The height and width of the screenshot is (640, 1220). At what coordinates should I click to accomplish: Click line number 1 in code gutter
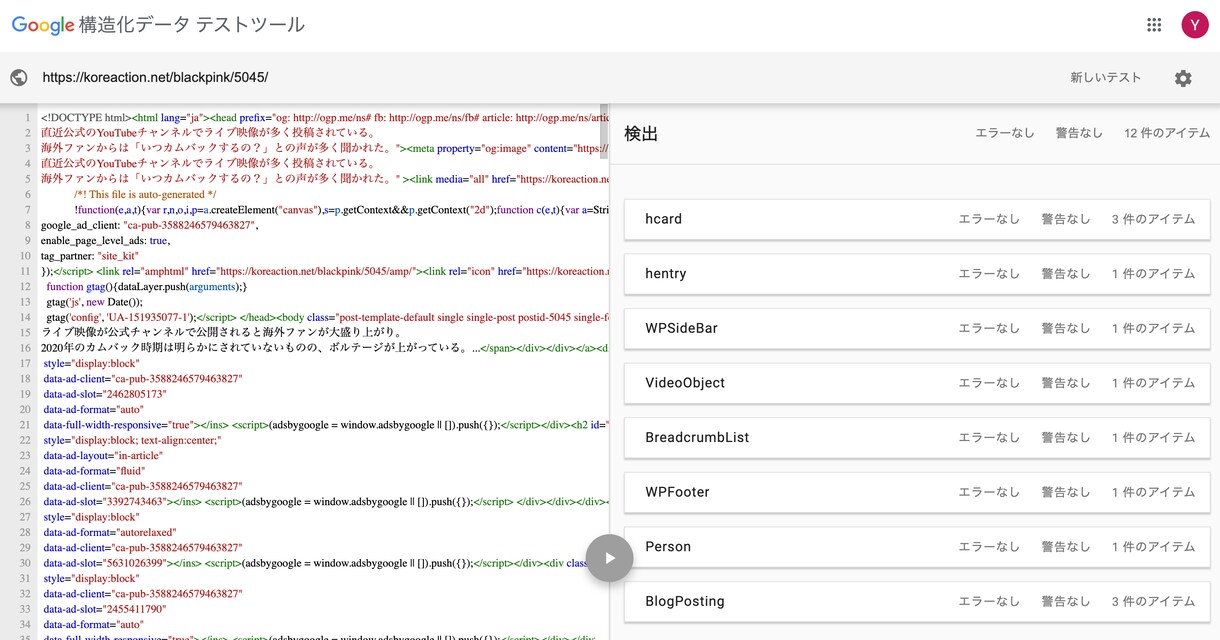(x=28, y=117)
